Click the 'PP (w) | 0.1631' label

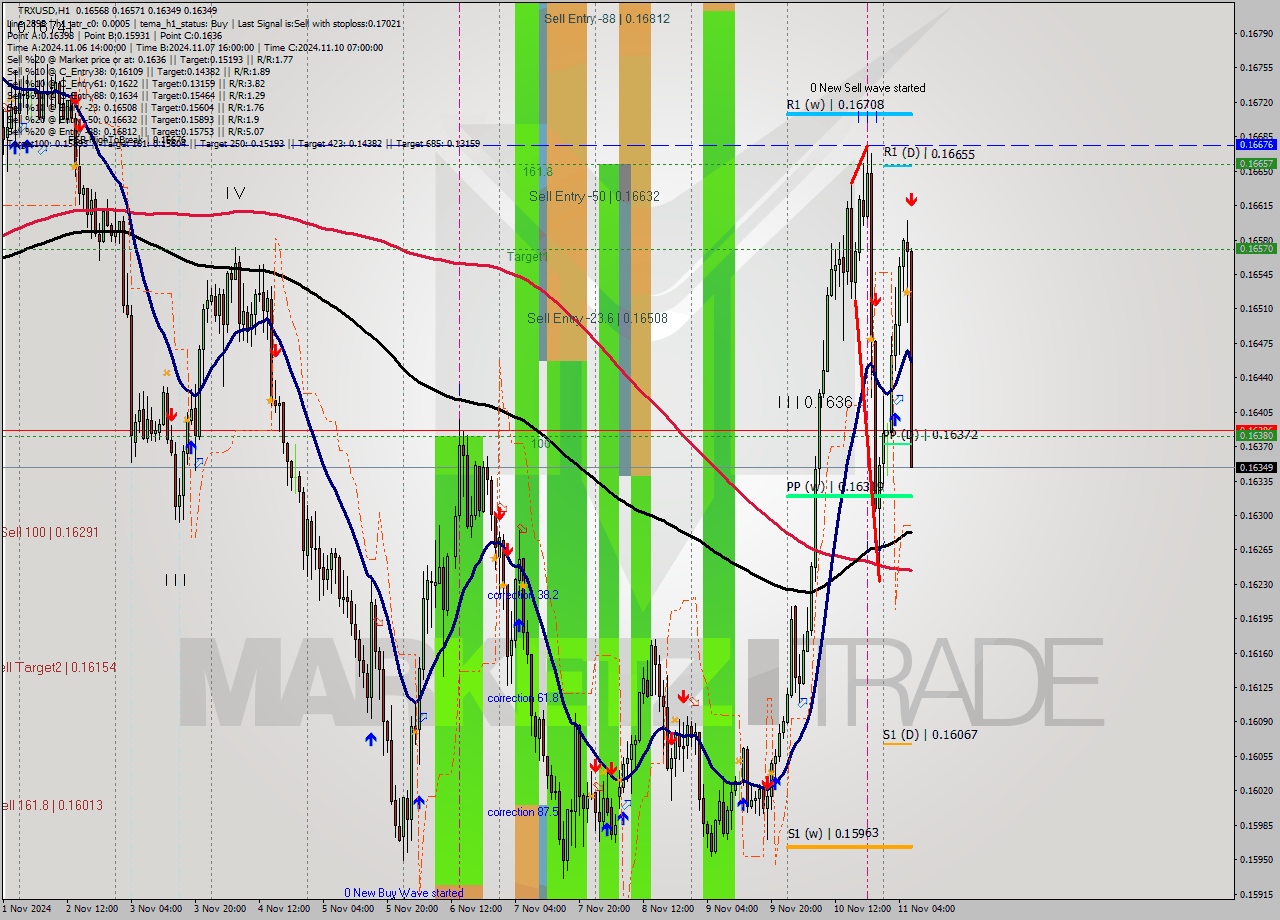tap(834, 487)
